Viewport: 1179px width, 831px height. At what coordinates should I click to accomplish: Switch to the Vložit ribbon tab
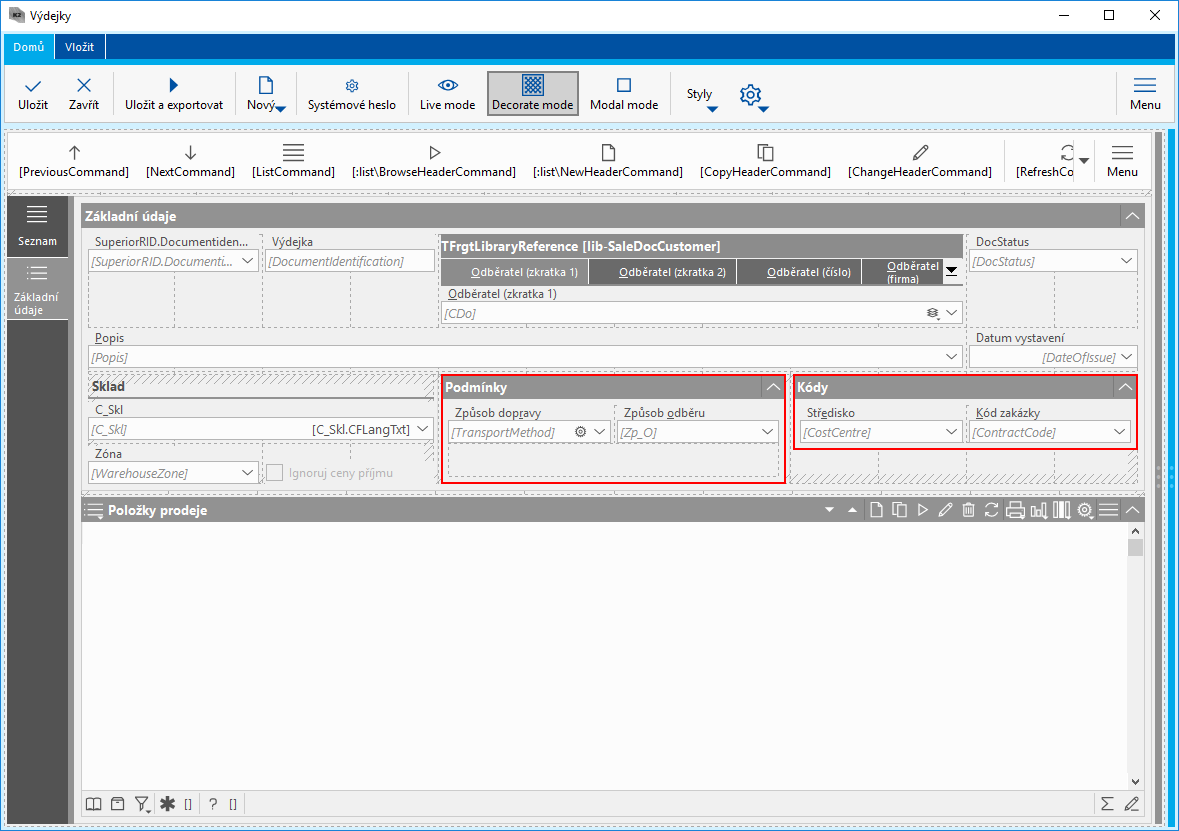pos(80,47)
